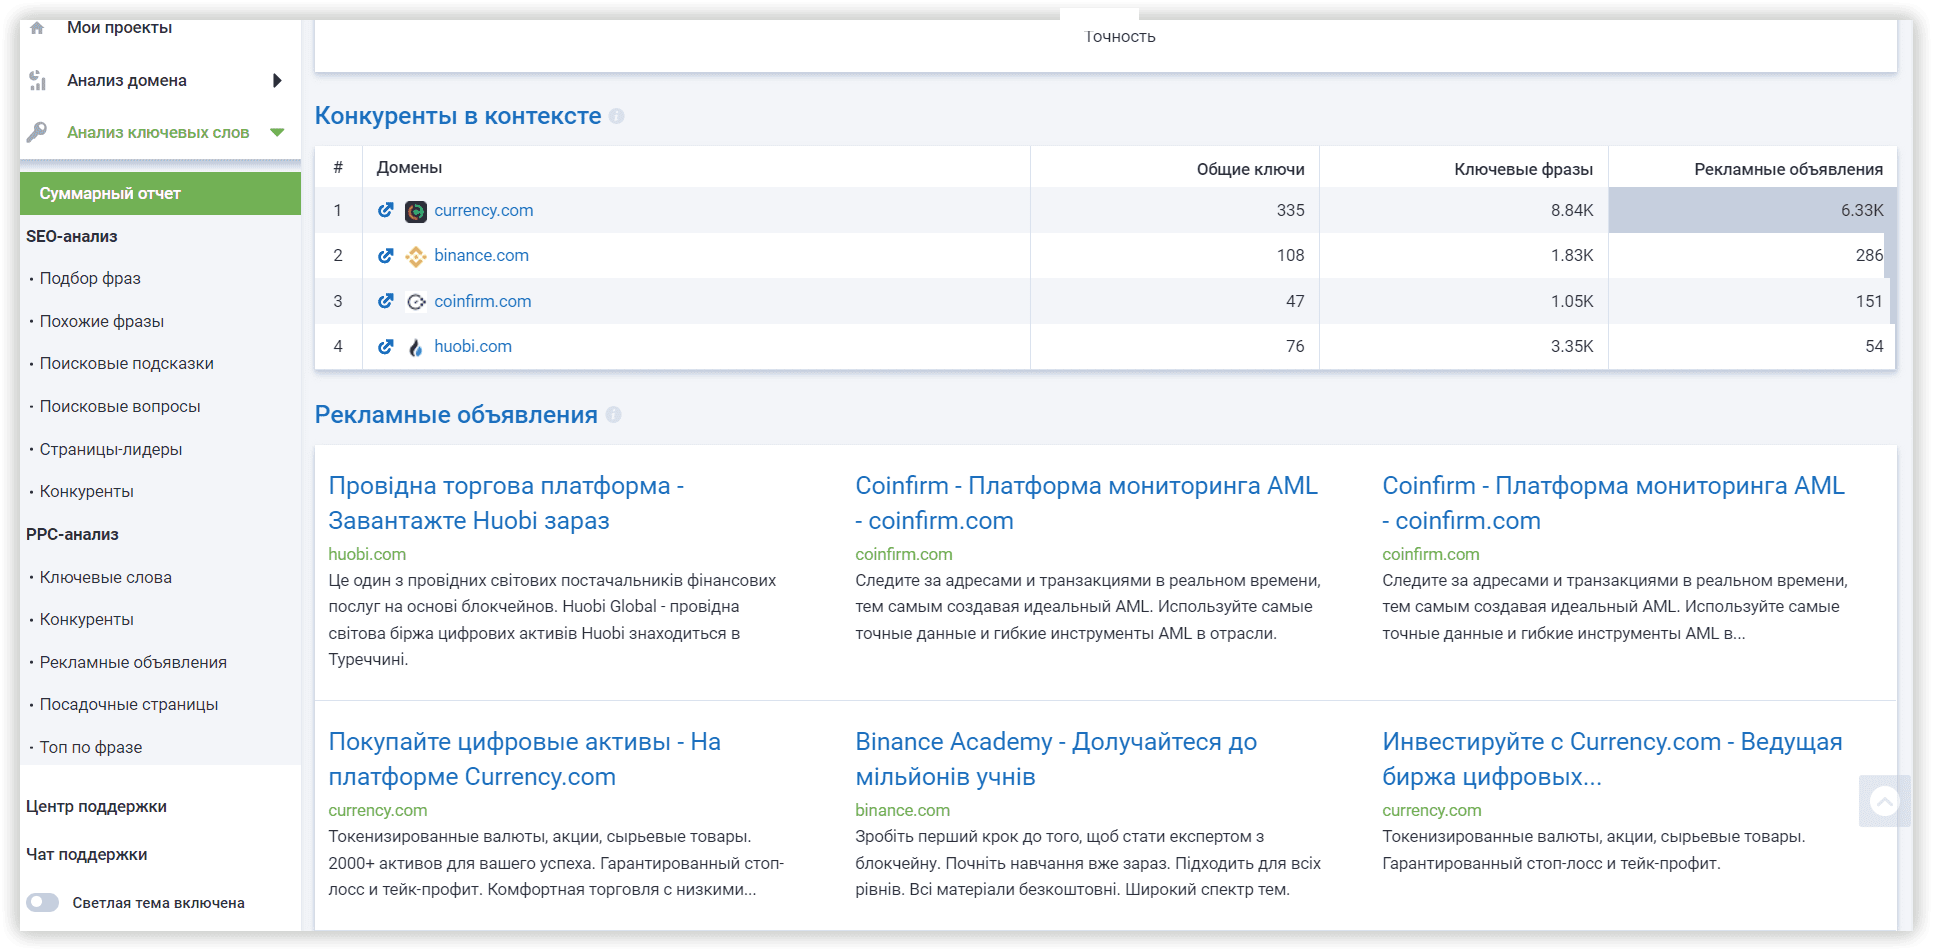The image size is (1933, 951).
Task: Click the home icon beside Мои проекты
Action: pos(37,28)
